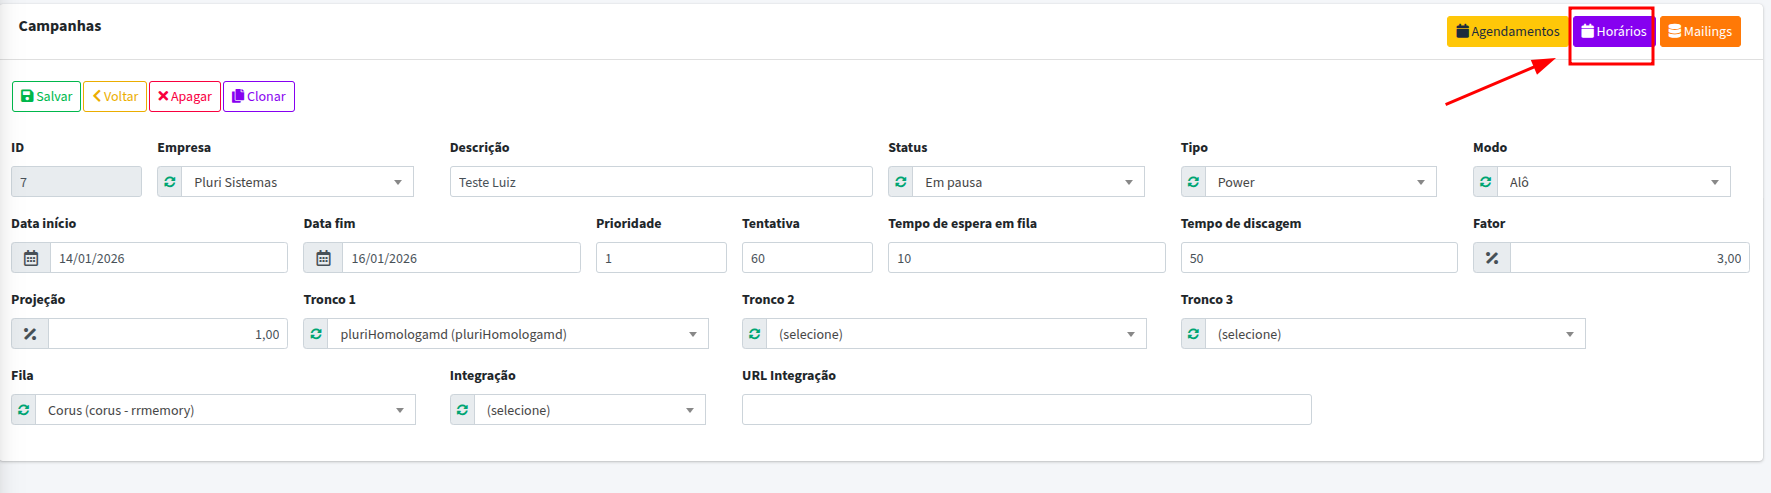Screen dimensions: 1771x493
Task: Open the Tipo dropdown showing Power
Action: (1320, 182)
